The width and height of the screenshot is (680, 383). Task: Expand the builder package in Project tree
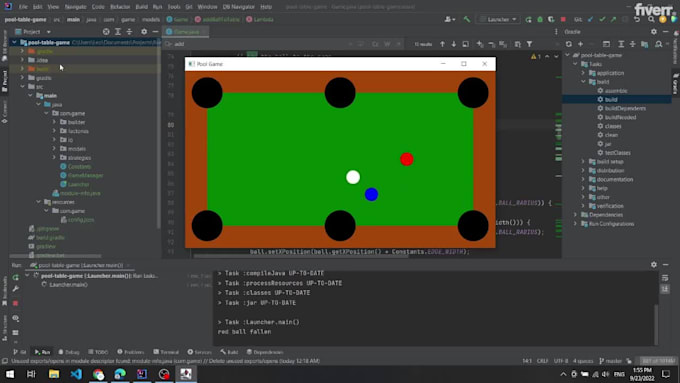pyautogui.click(x=55, y=122)
